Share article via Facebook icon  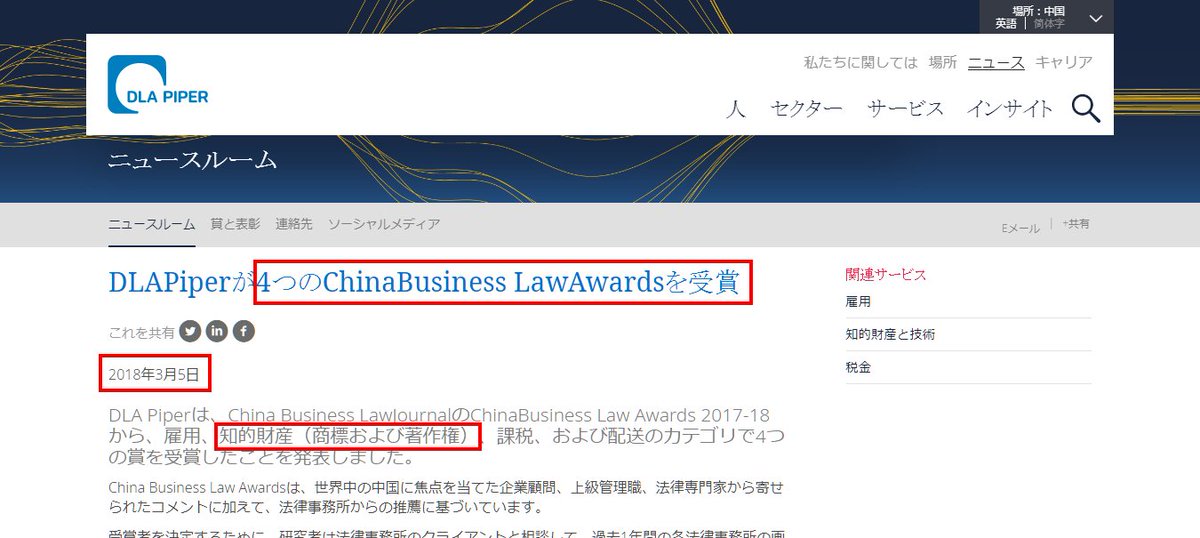tap(244, 331)
